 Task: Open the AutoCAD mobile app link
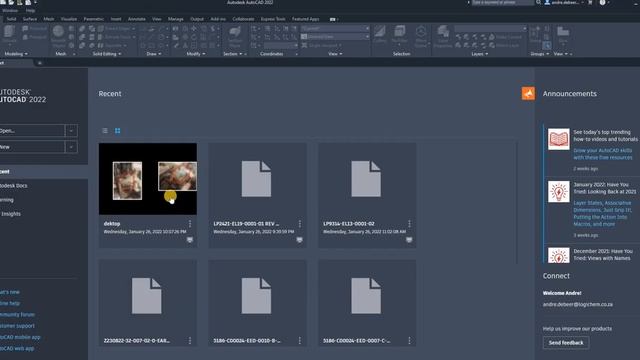click(x=20, y=337)
